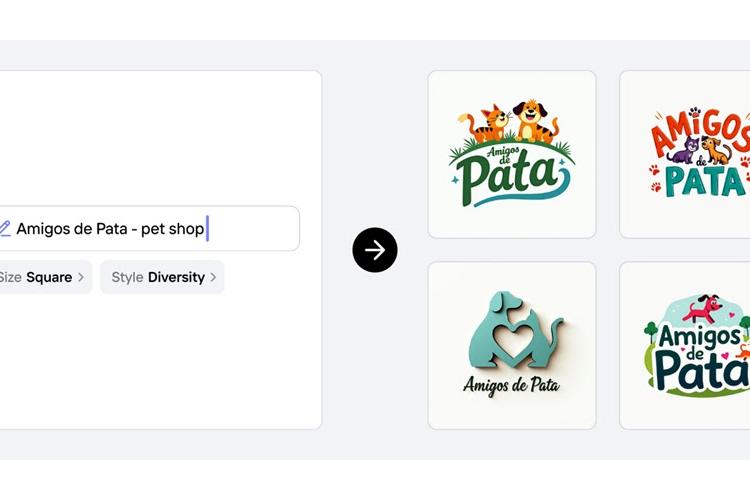Open the Size Square dropdown
The height and width of the screenshot is (500, 750).
44,277
